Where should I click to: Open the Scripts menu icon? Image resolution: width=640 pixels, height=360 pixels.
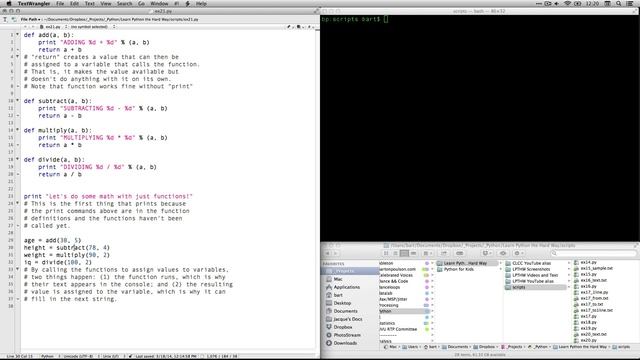coord(188,3)
